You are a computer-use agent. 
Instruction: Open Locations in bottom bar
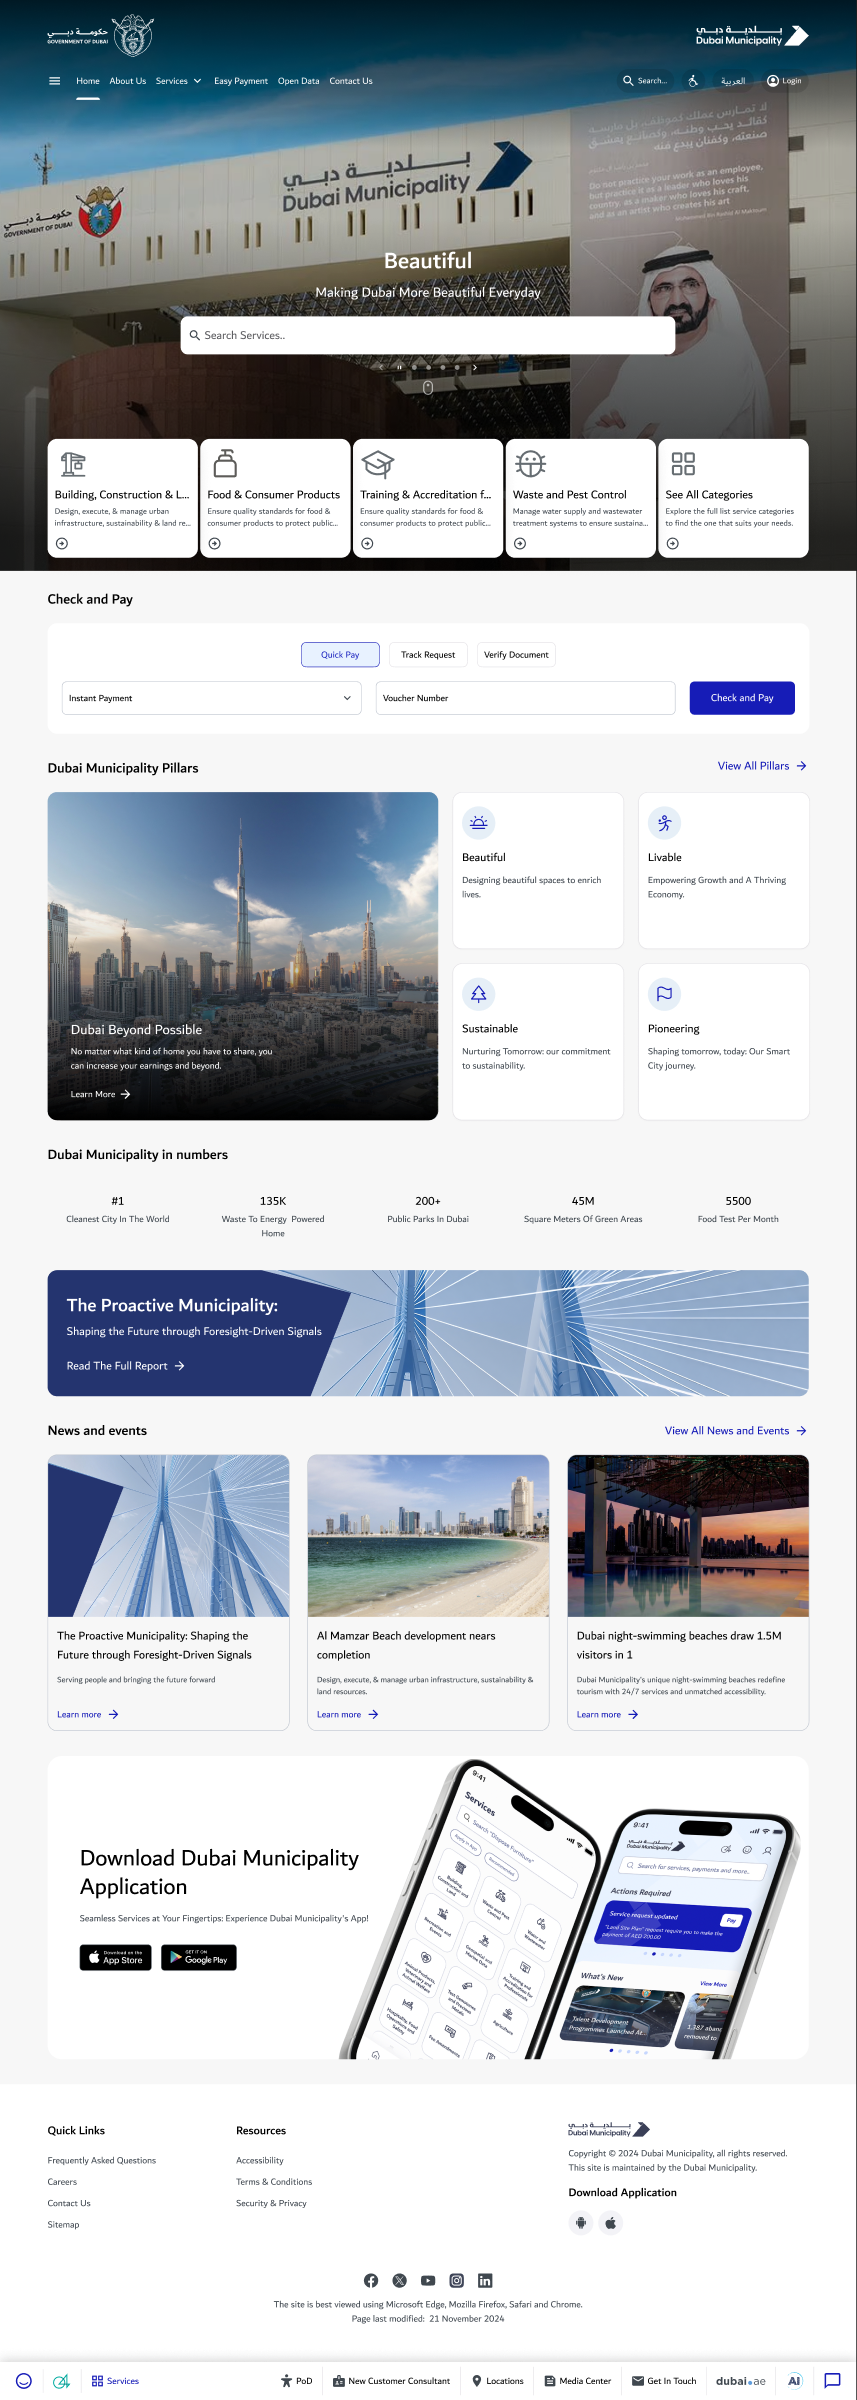(x=498, y=2381)
